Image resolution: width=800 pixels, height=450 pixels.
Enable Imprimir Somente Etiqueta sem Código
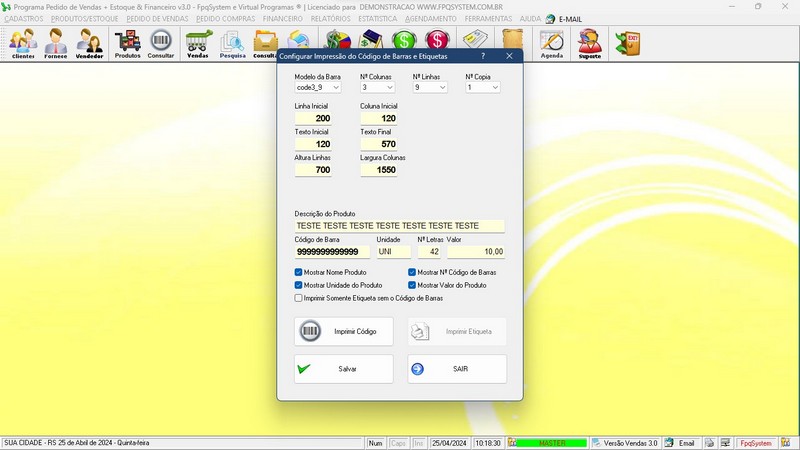[x=299, y=298]
